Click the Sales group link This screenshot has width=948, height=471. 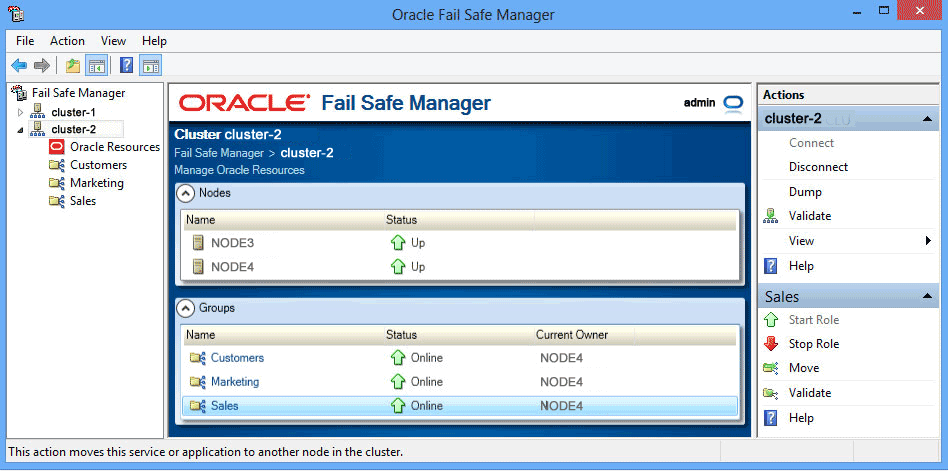click(224, 406)
